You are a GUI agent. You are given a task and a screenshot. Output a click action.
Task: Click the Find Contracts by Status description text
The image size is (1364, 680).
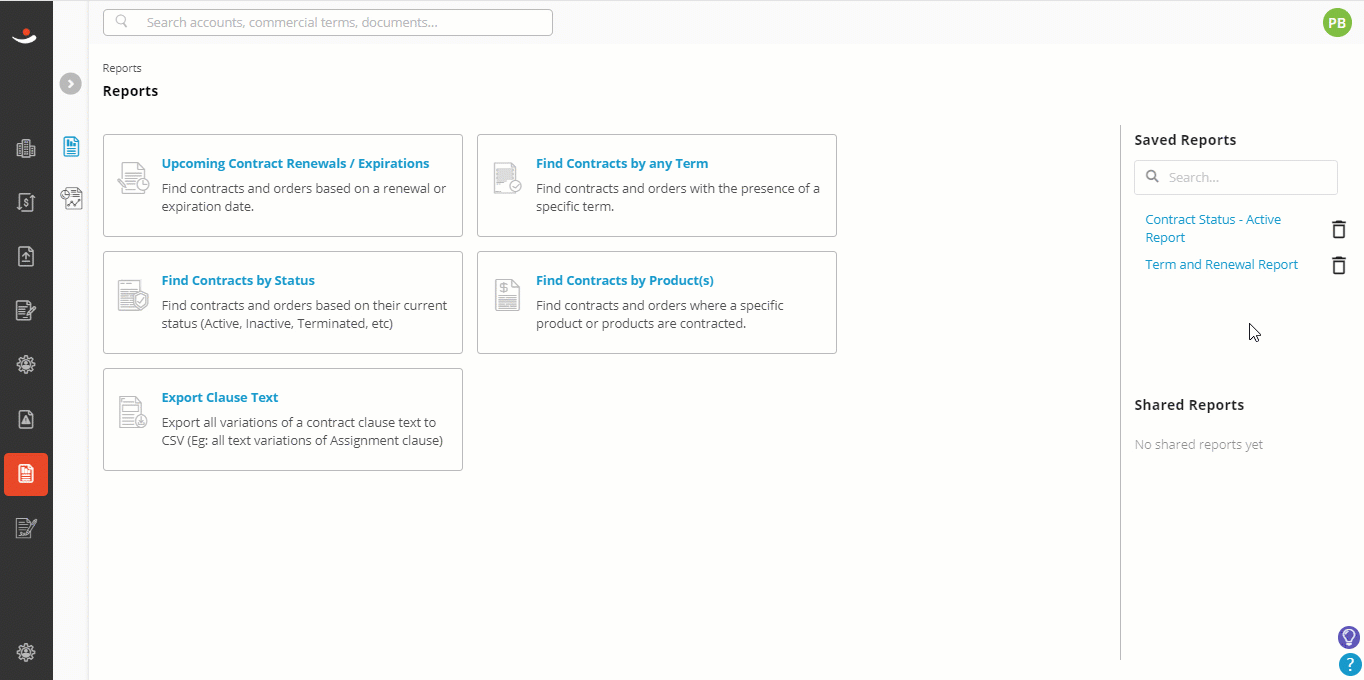(x=304, y=314)
